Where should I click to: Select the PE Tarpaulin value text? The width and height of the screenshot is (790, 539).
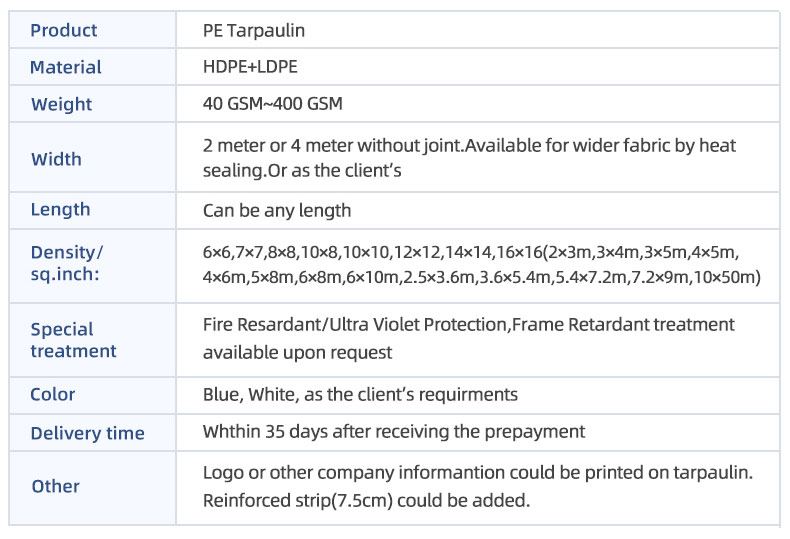[253, 31]
